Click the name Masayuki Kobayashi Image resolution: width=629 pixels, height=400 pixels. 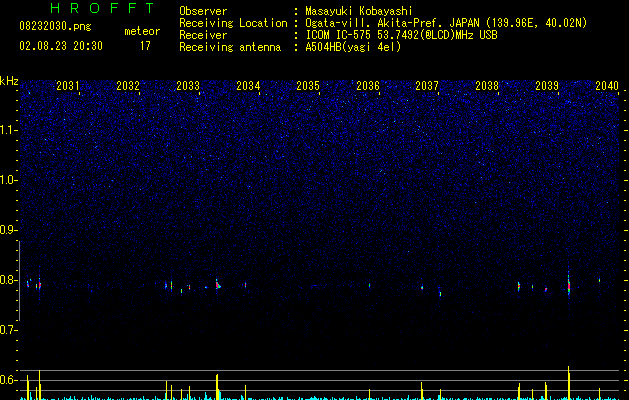pos(359,11)
